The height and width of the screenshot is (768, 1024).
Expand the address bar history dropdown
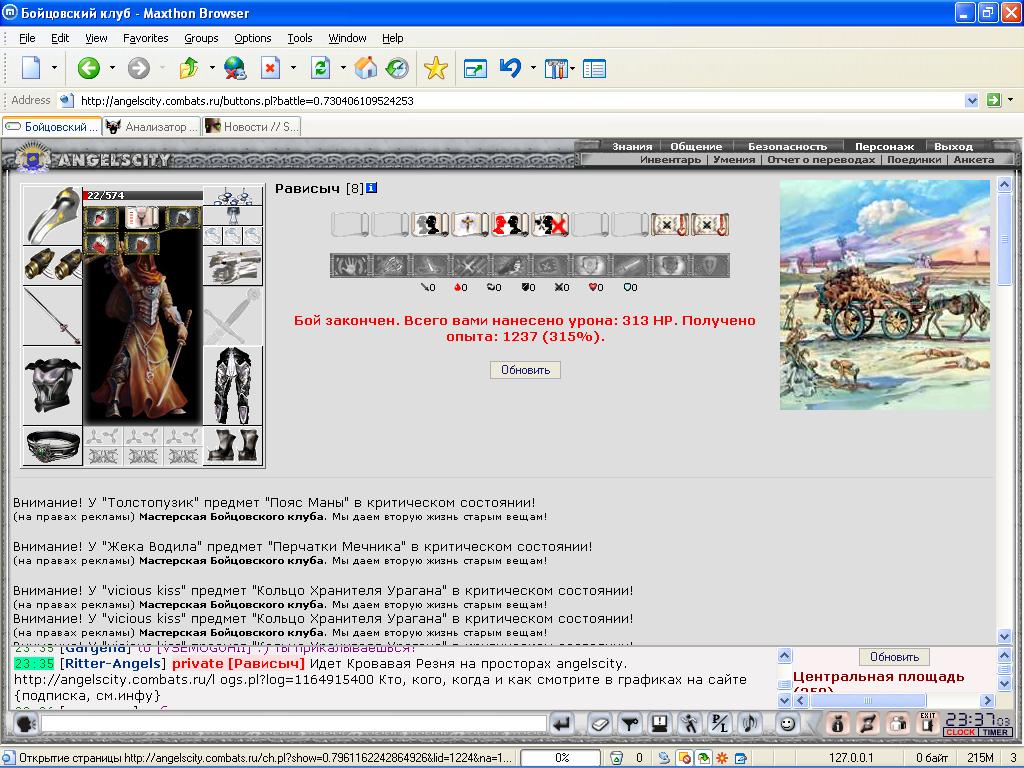point(972,100)
